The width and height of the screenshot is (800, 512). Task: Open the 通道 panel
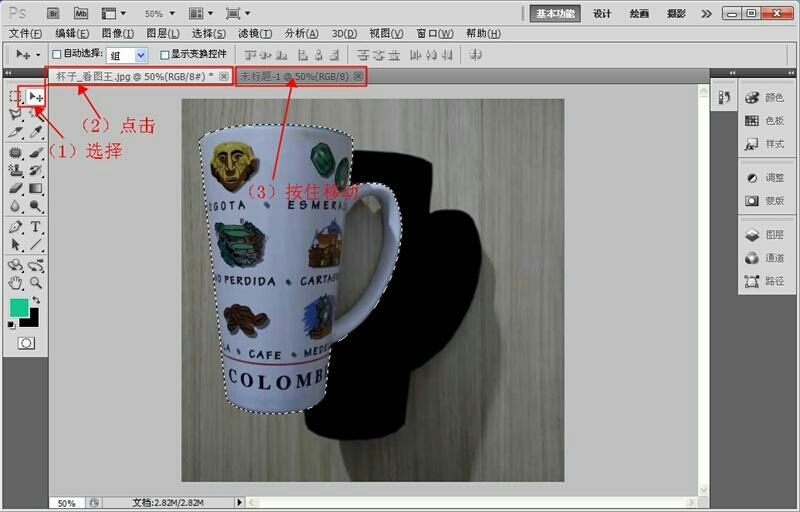(x=764, y=258)
